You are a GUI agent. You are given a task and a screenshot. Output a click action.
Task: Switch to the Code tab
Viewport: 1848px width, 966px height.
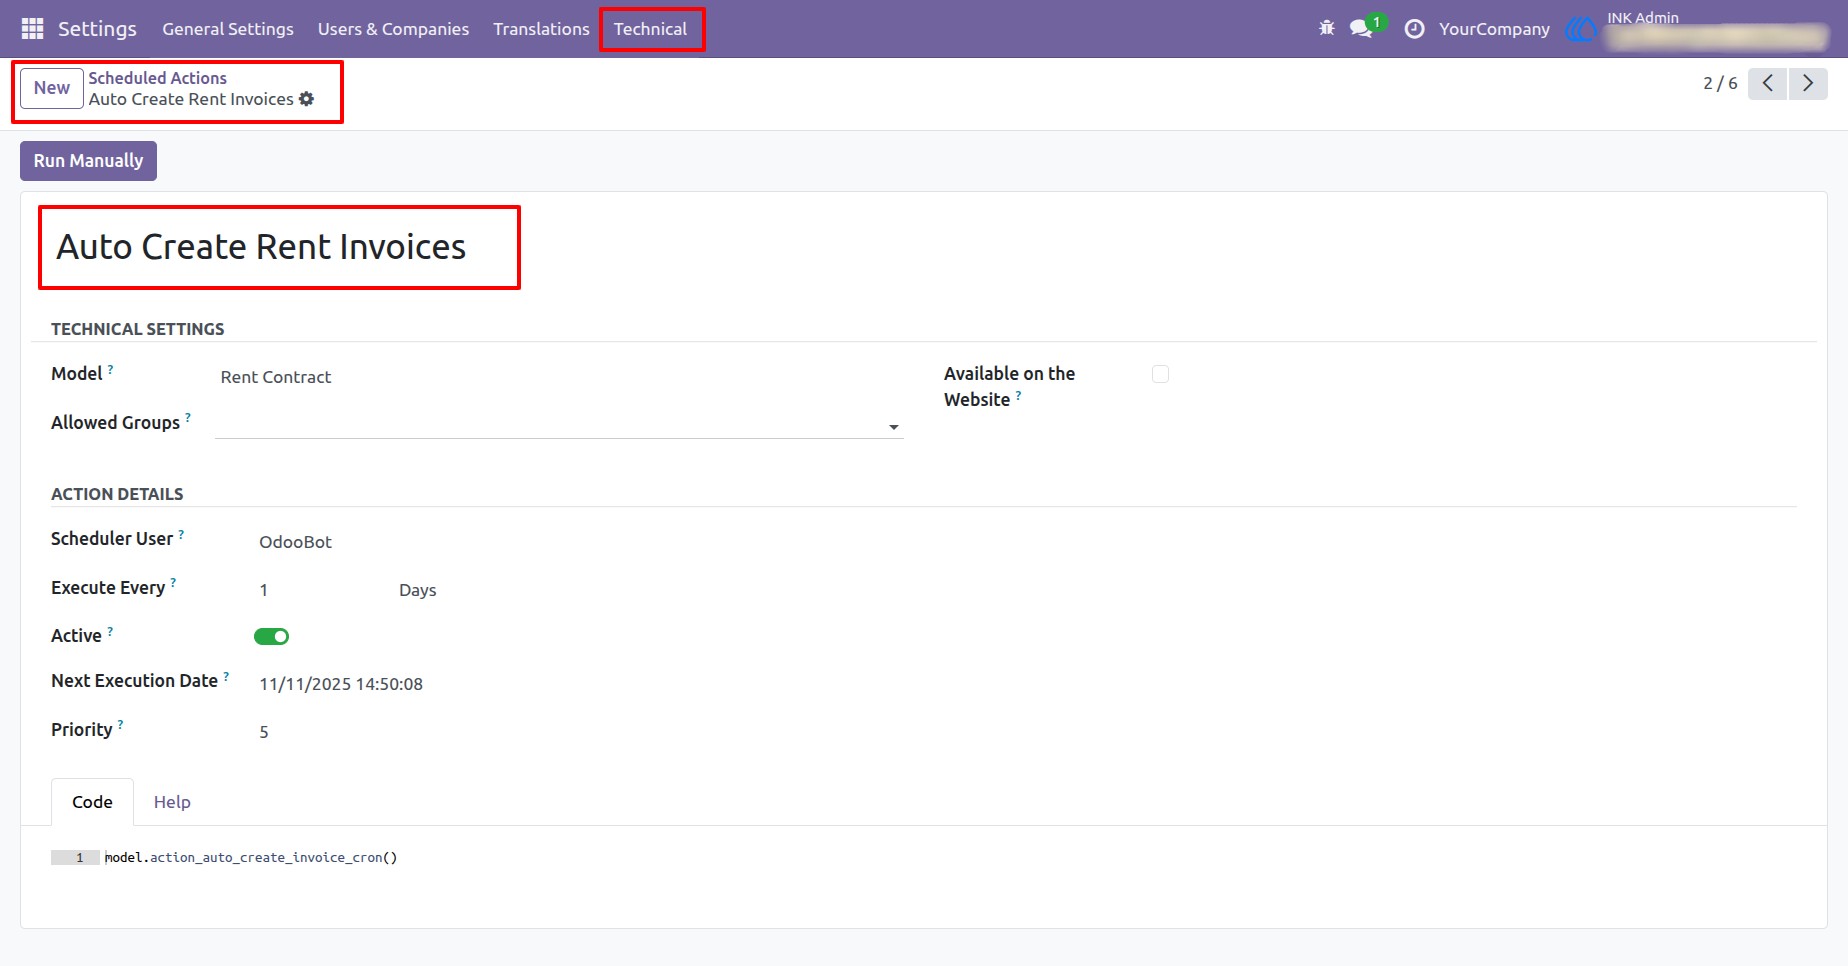point(92,802)
